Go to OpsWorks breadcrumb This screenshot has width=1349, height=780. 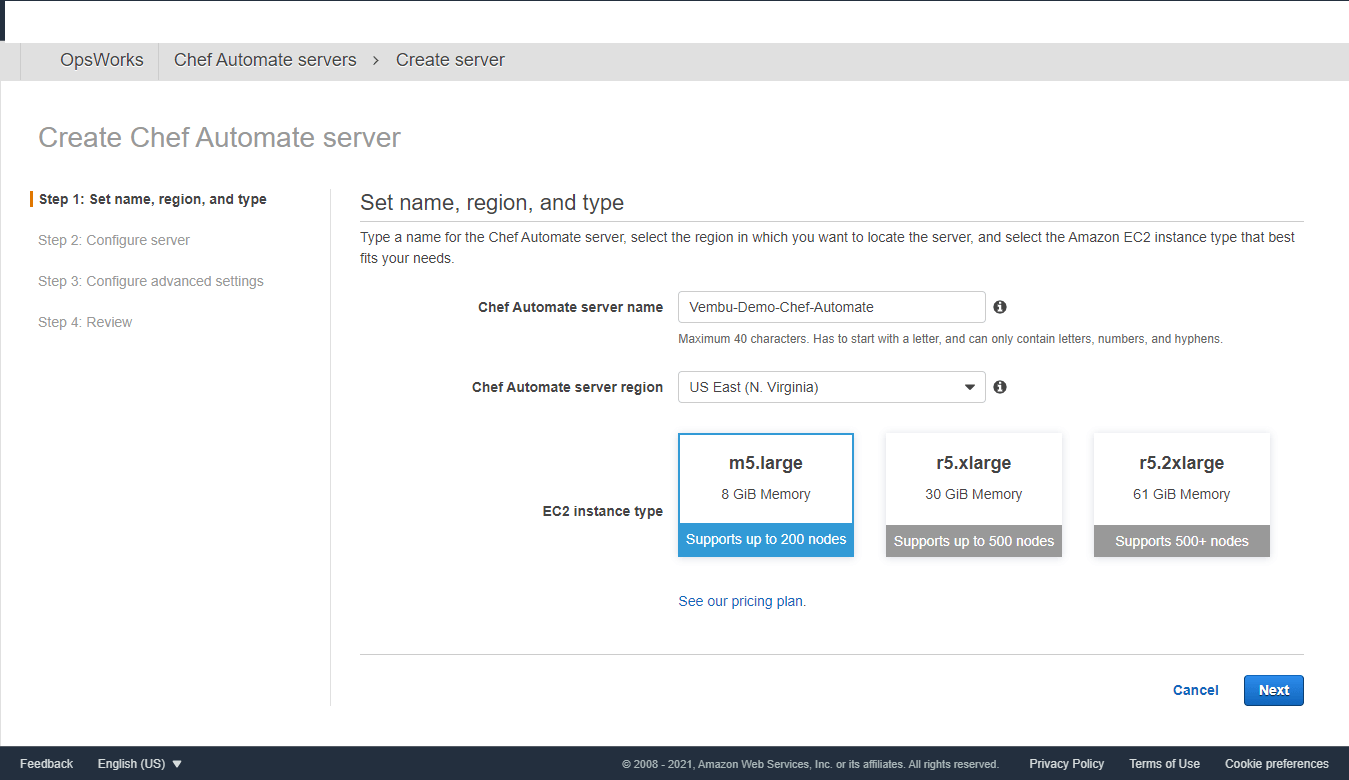tap(102, 60)
